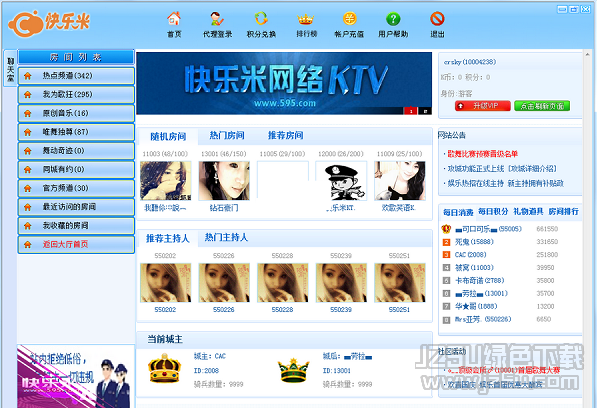Screen dimensions: 597x408
Task: Select the 每日积分 ranking tab
Action: pyautogui.click(x=493, y=212)
